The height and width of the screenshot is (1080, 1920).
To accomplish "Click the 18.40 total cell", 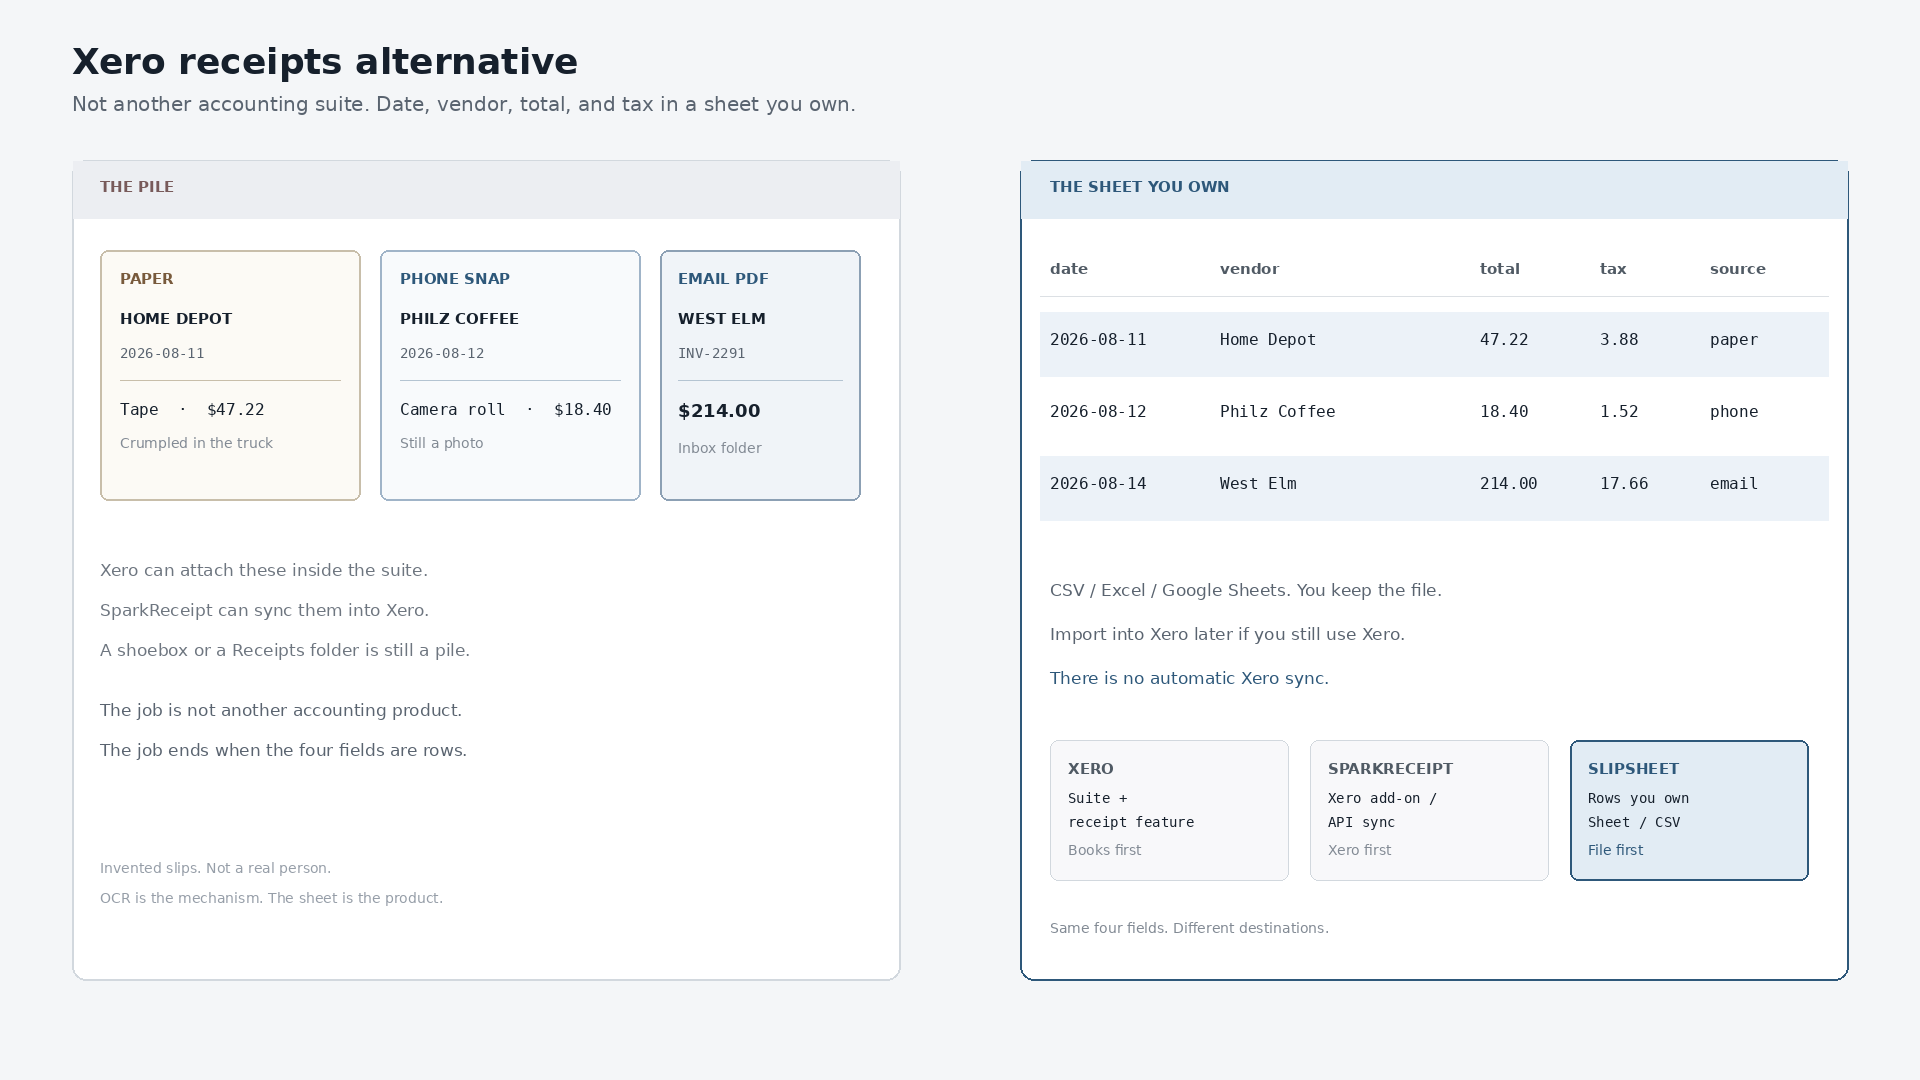I will coord(1504,412).
